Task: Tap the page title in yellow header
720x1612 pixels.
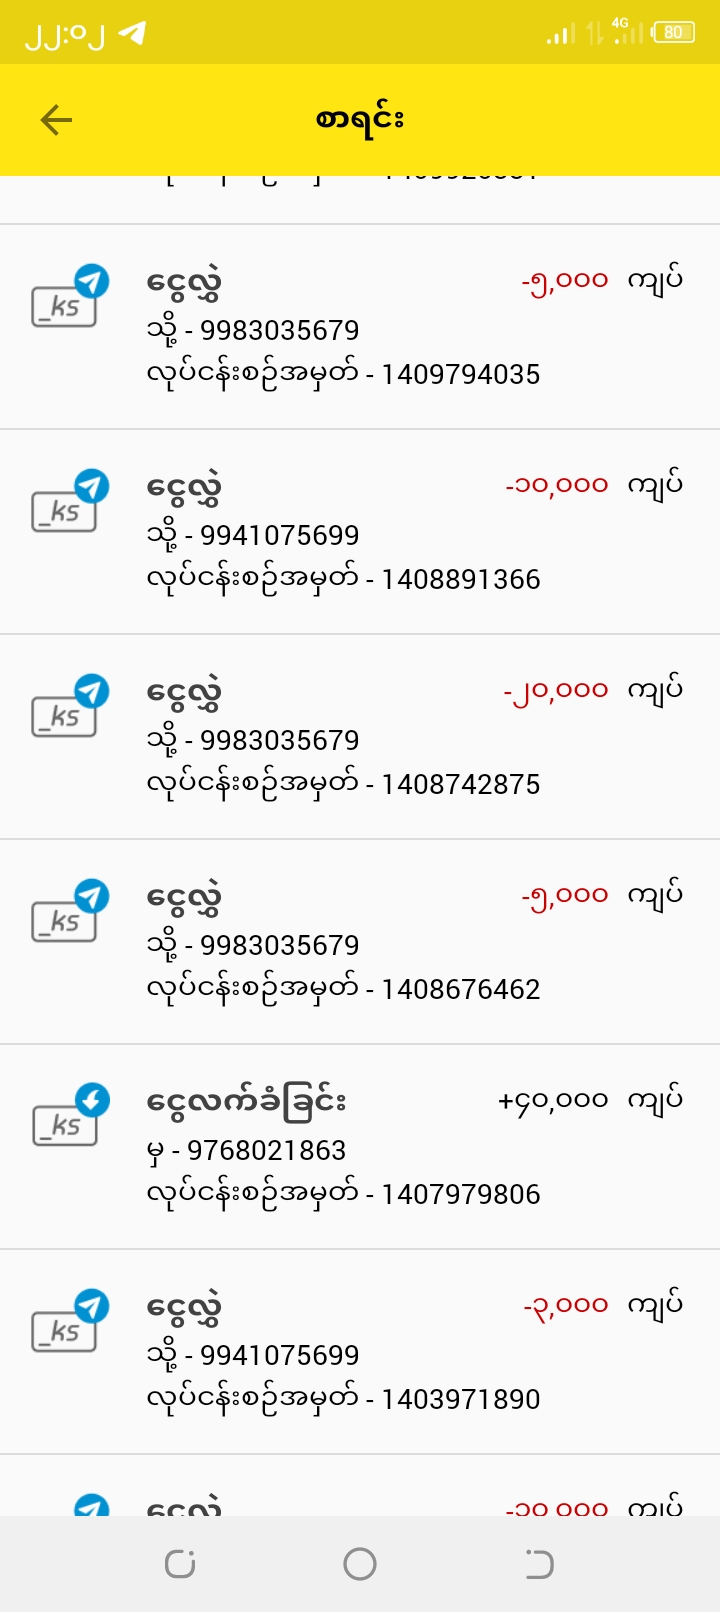Action: coord(360,120)
